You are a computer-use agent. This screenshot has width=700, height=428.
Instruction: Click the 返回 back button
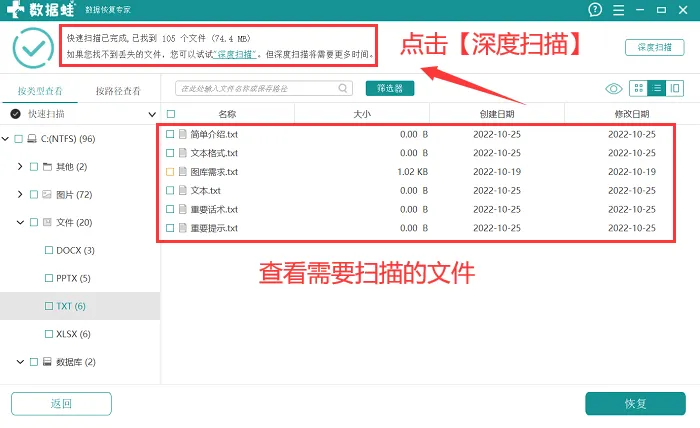(61, 403)
